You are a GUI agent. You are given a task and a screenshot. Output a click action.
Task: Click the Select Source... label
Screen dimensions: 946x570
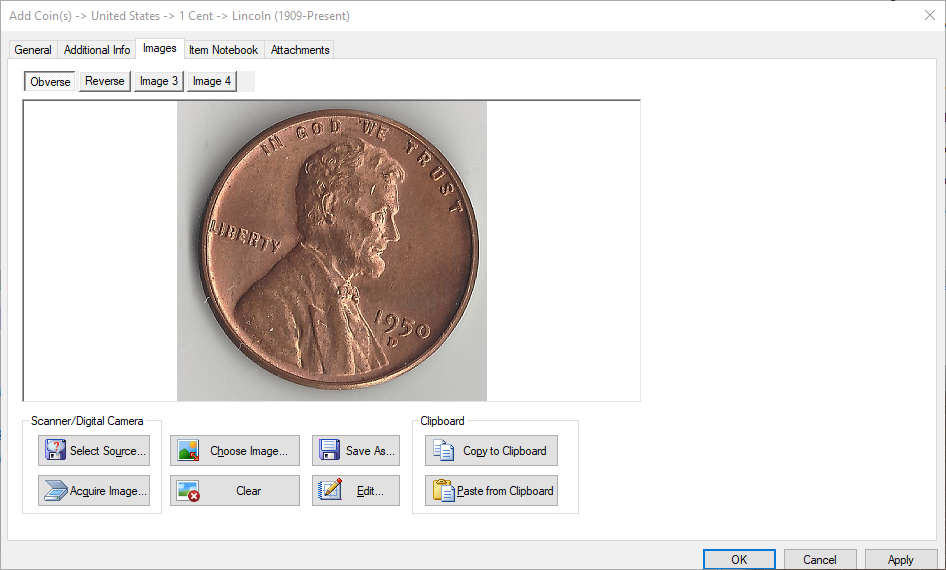[x=107, y=451]
